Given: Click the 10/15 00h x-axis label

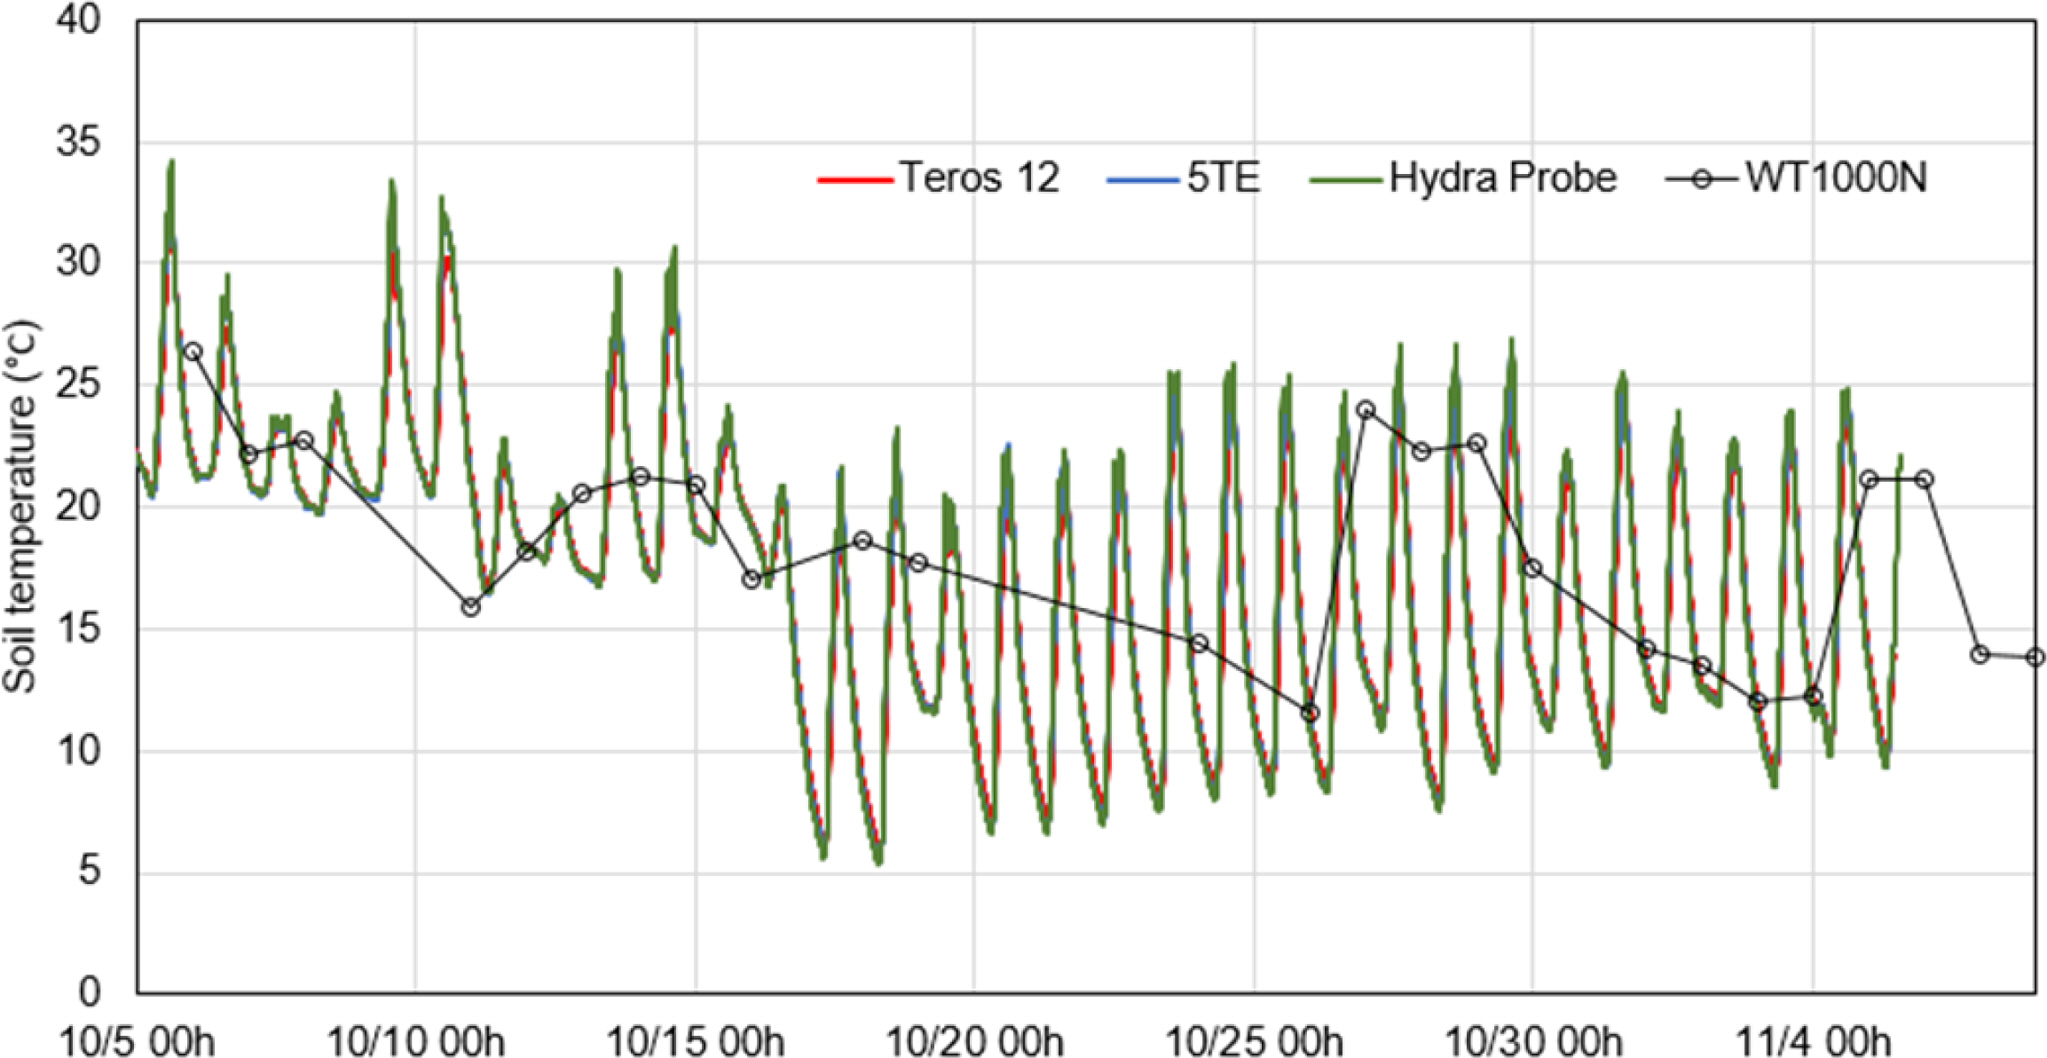Looking at the screenshot, I should 695,1040.
